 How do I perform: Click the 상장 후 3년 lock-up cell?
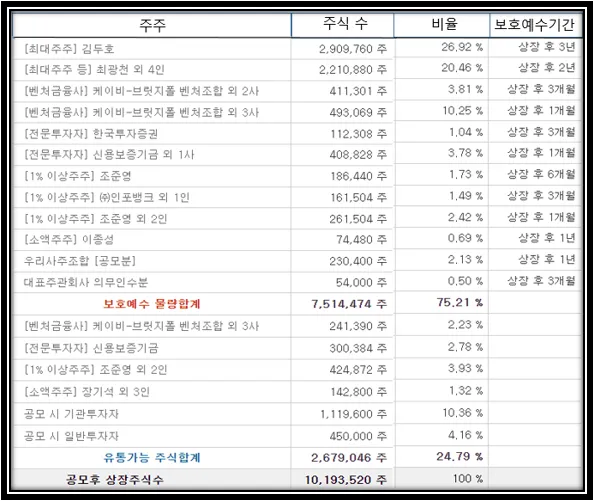(546, 47)
